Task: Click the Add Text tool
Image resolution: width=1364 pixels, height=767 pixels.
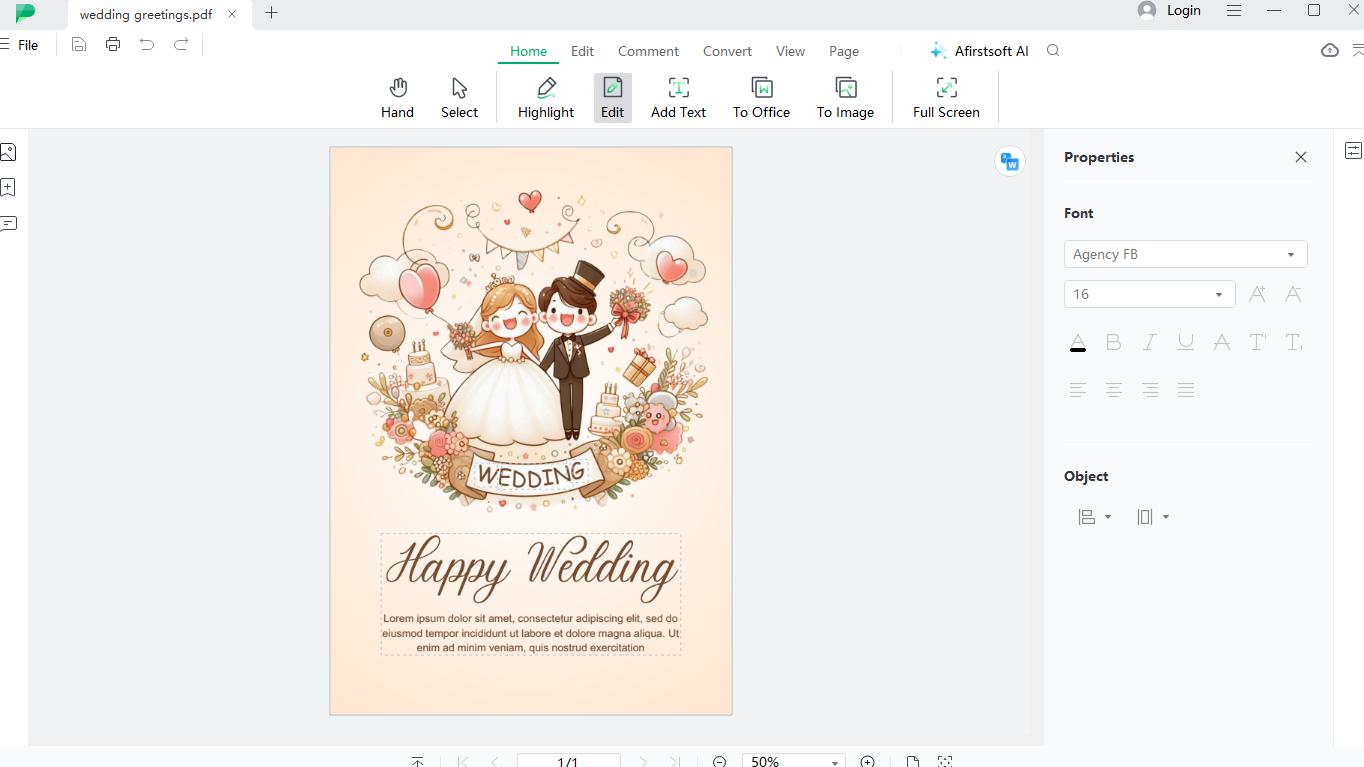Action: [x=678, y=98]
